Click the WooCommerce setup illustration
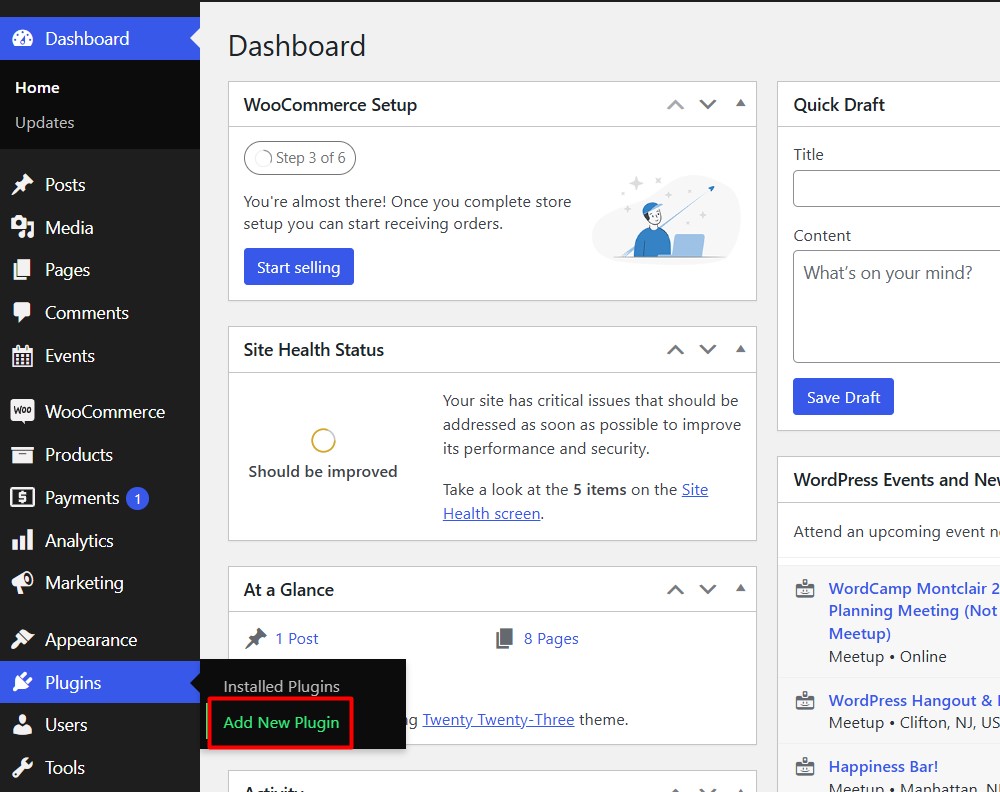The height and width of the screenshot is (792, 1000). [x=666, y=217]
